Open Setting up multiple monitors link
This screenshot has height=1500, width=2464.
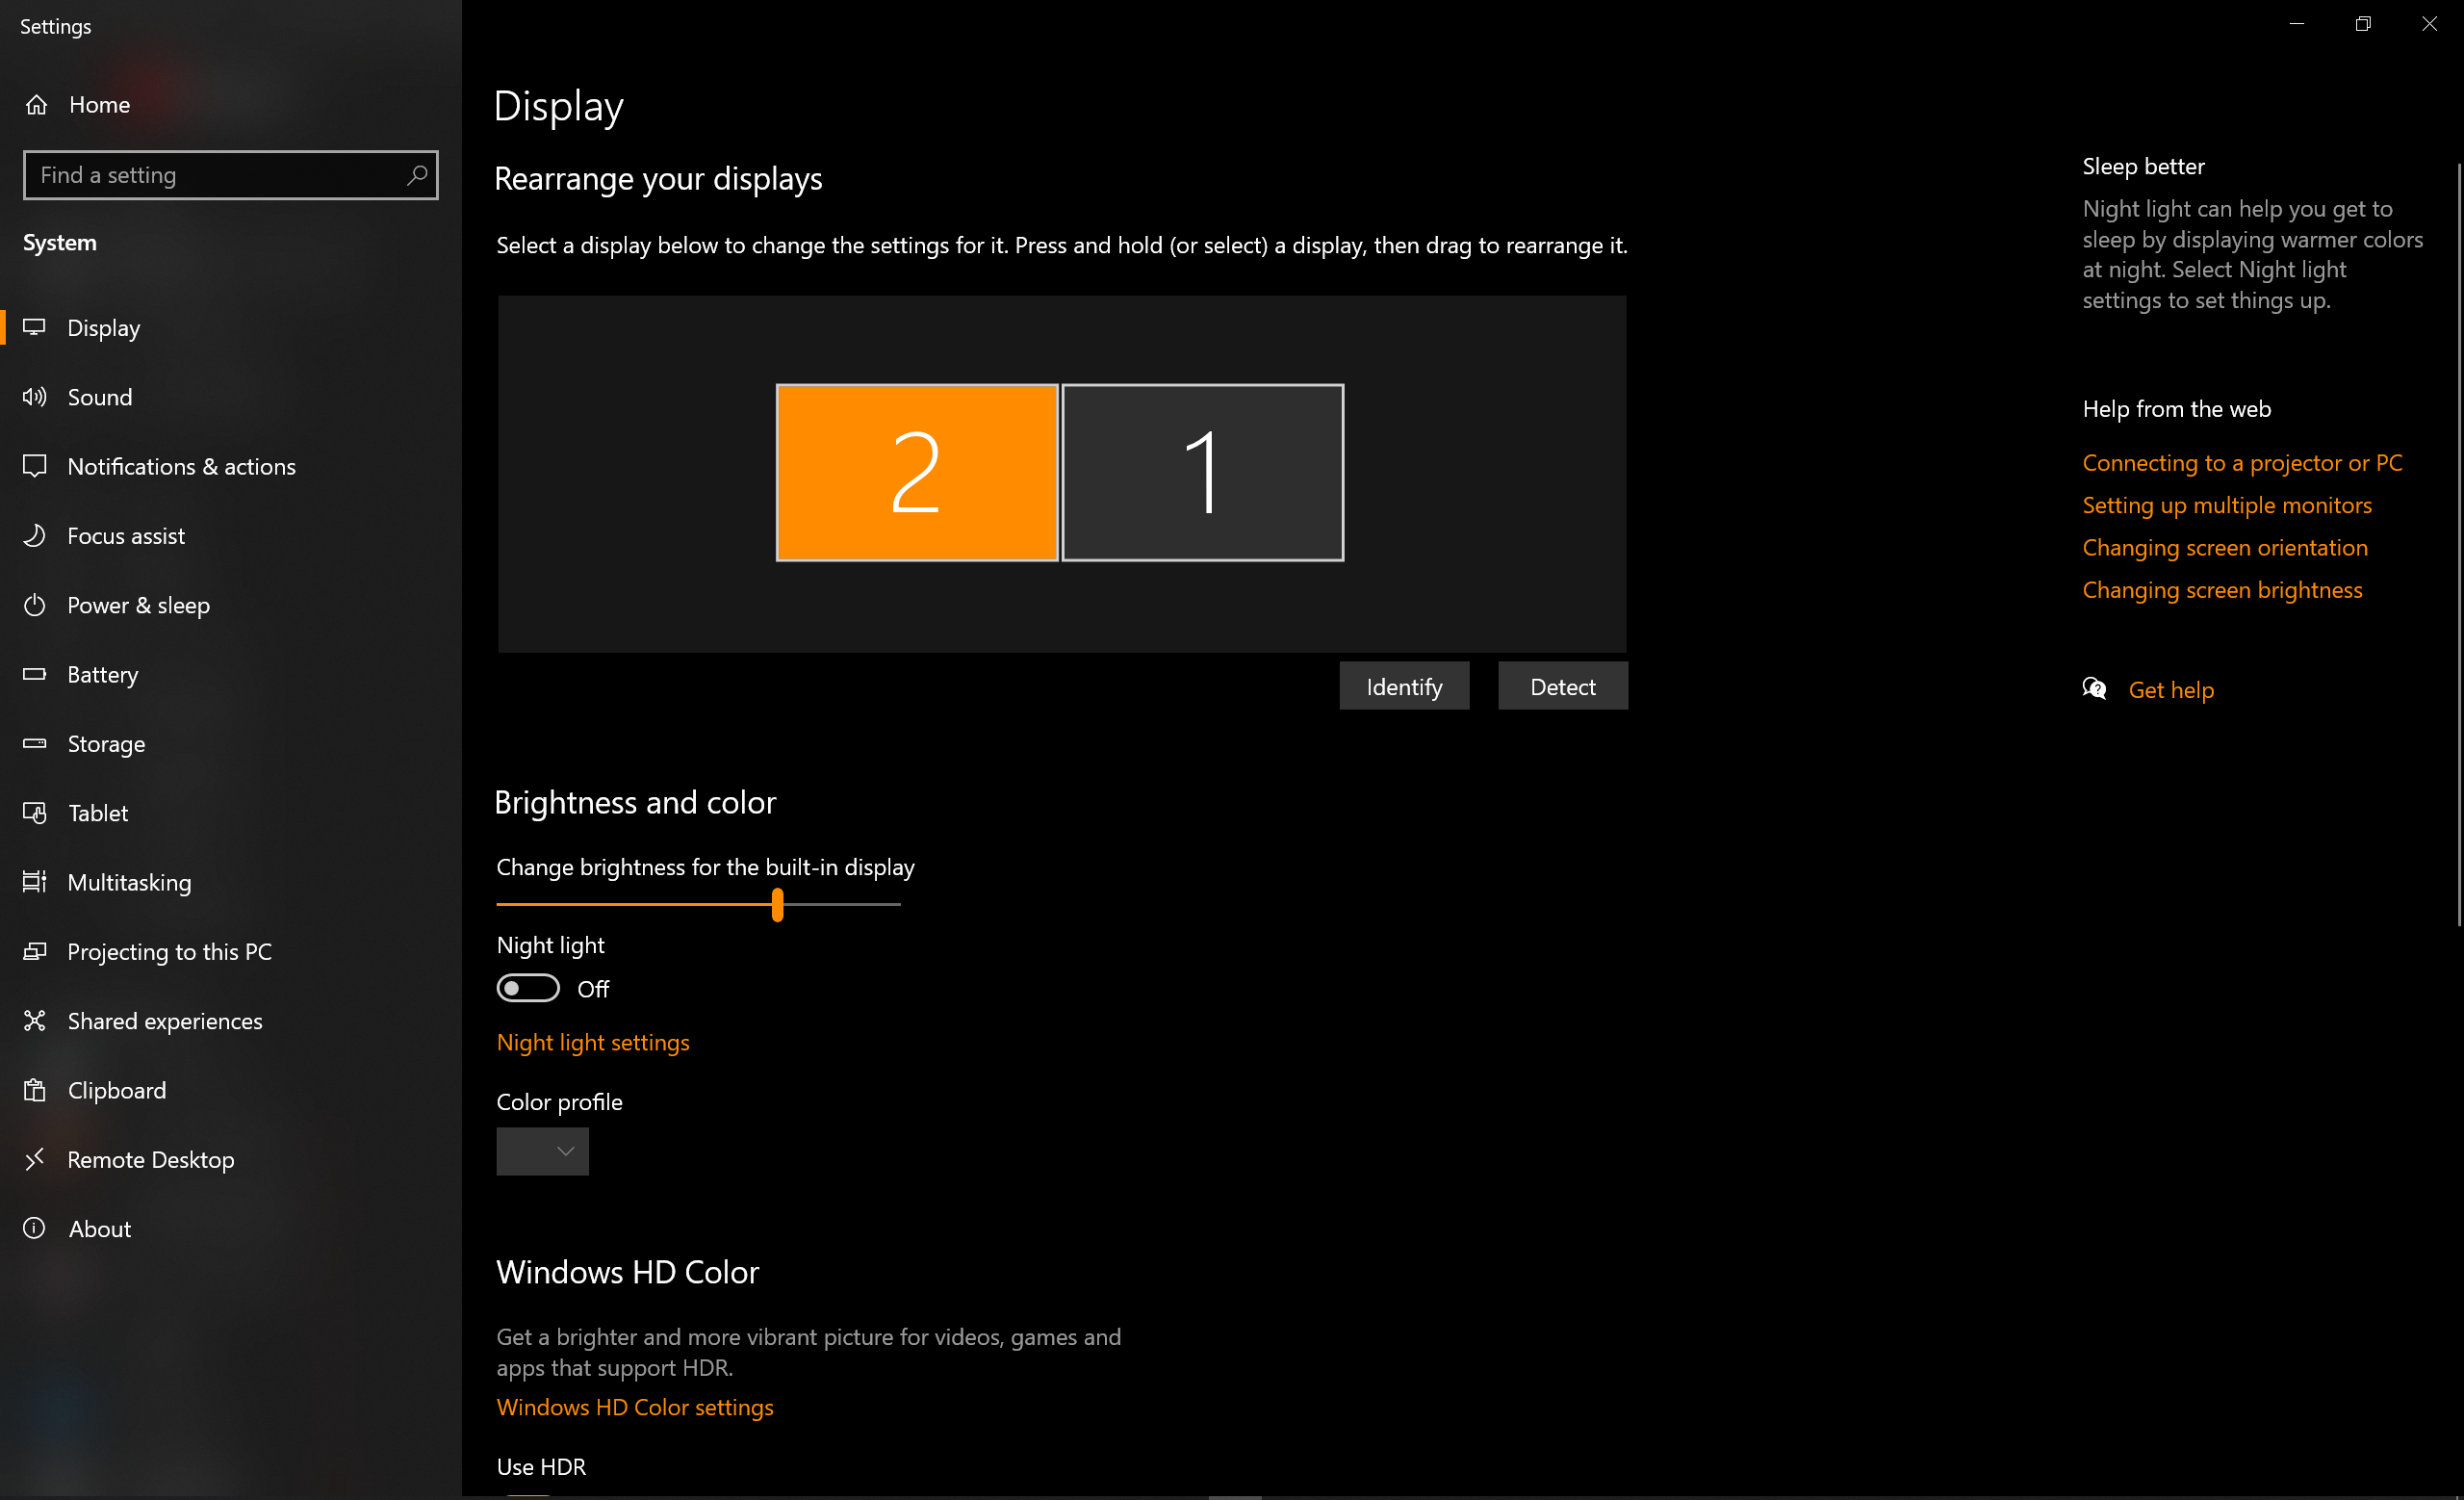[2227, 505]
